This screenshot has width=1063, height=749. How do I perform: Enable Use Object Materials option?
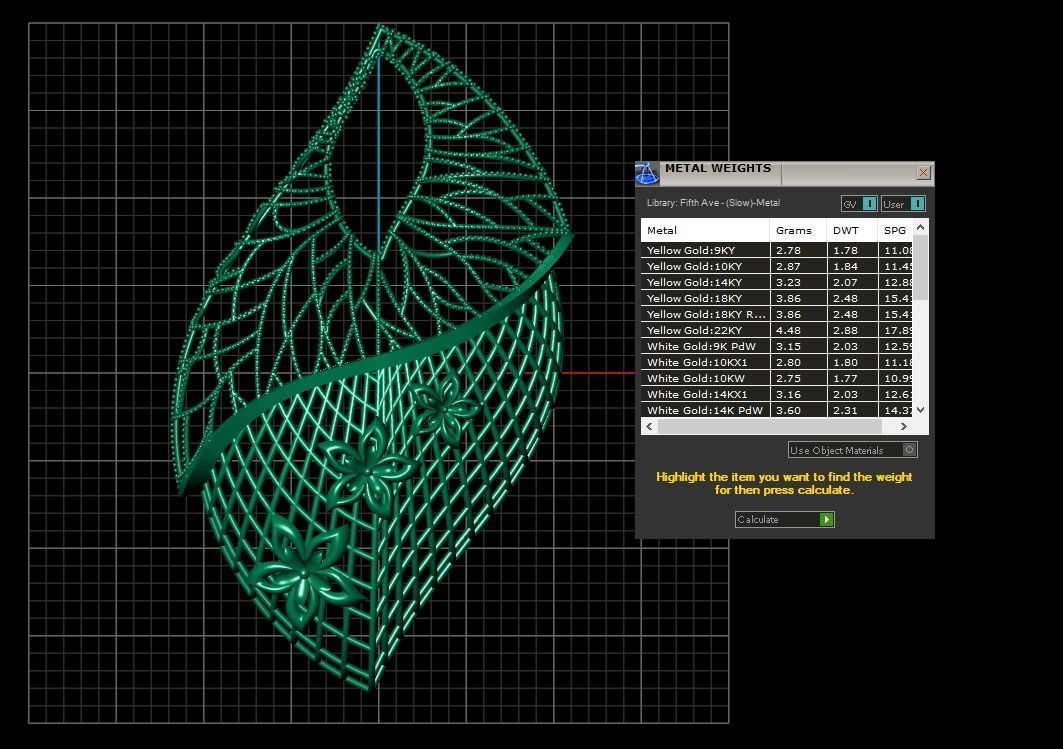click(x=852, y=450)
